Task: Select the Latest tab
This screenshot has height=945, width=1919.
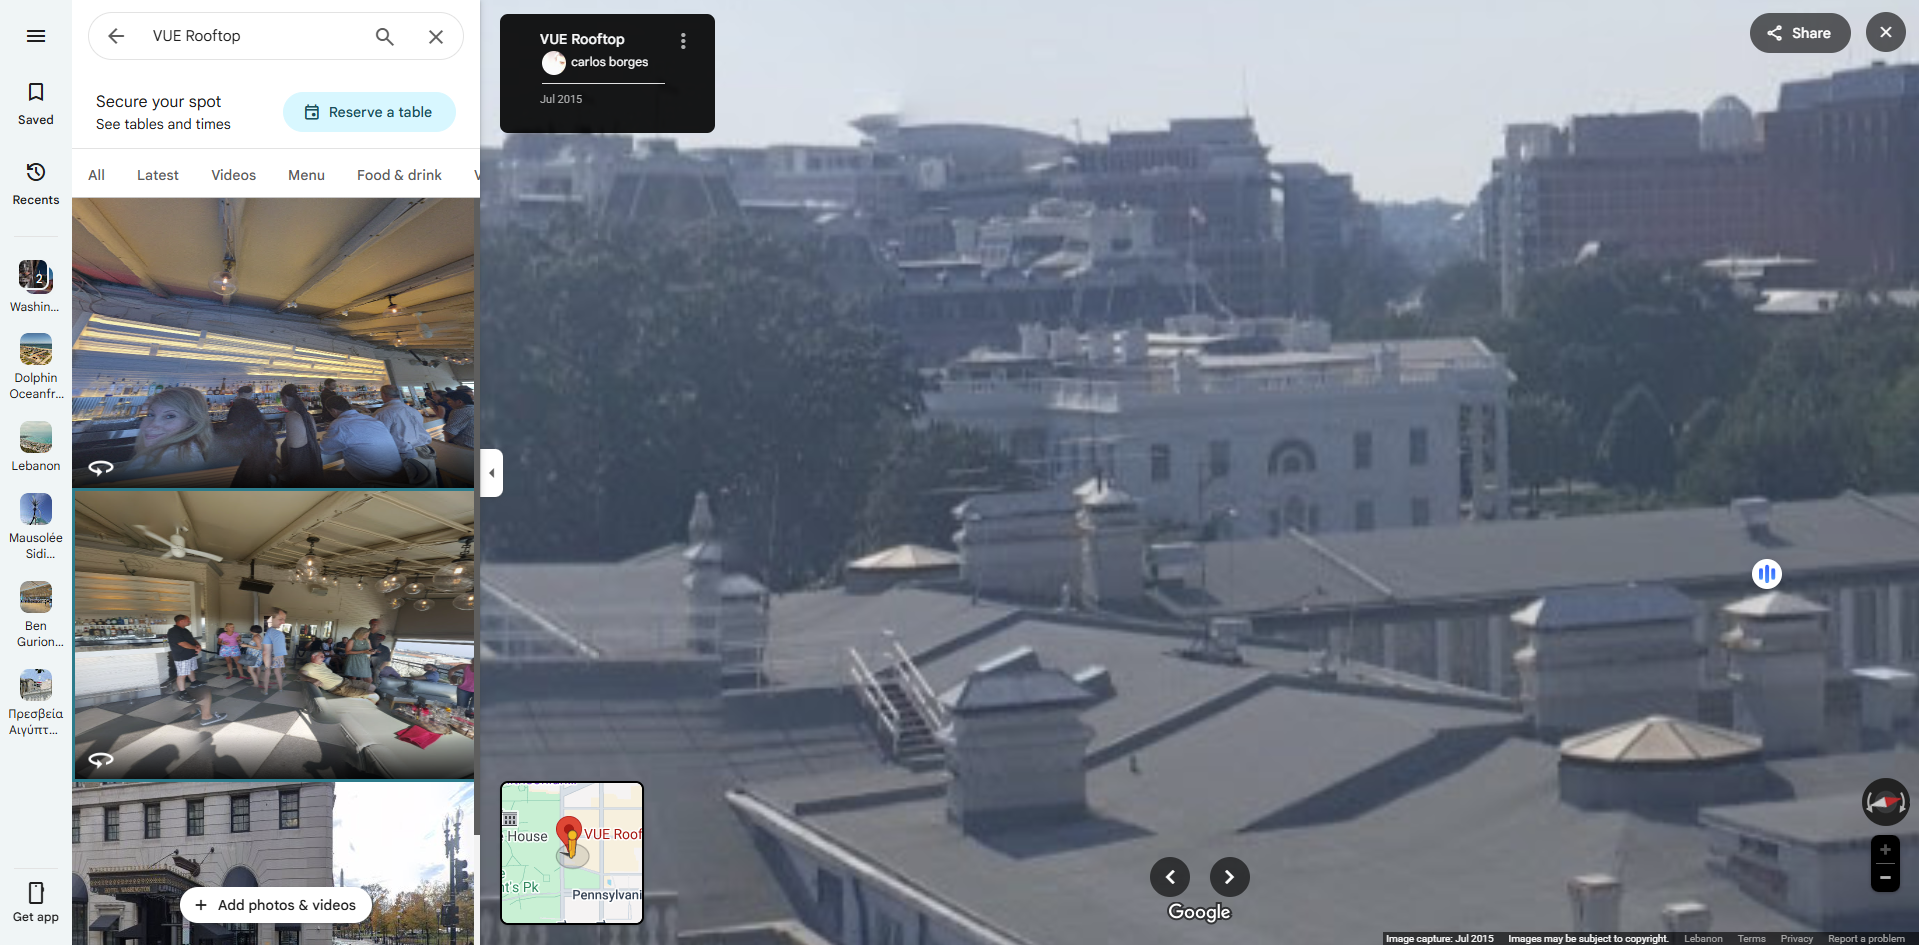Action: coord(158,175)
